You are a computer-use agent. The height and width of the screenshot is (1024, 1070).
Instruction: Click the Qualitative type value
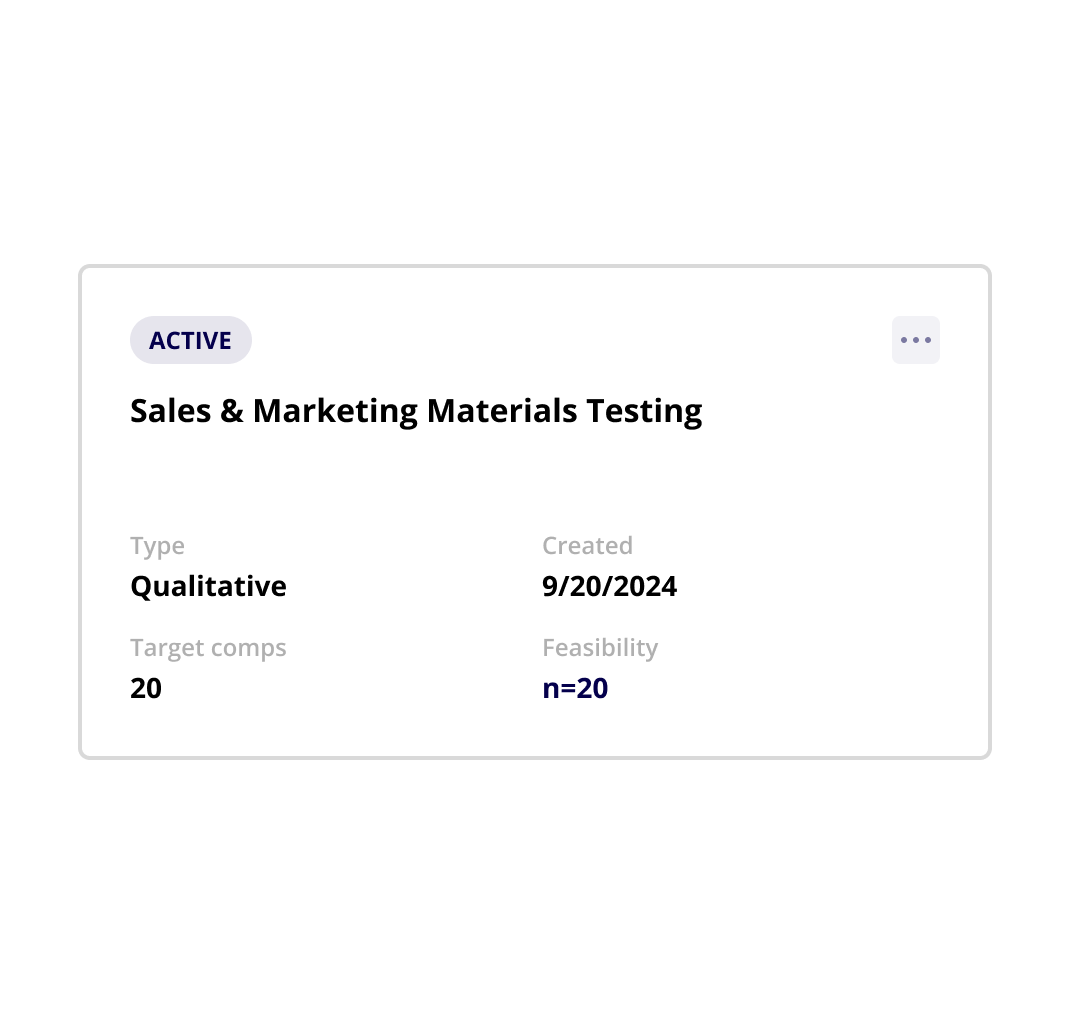point(208,586)
